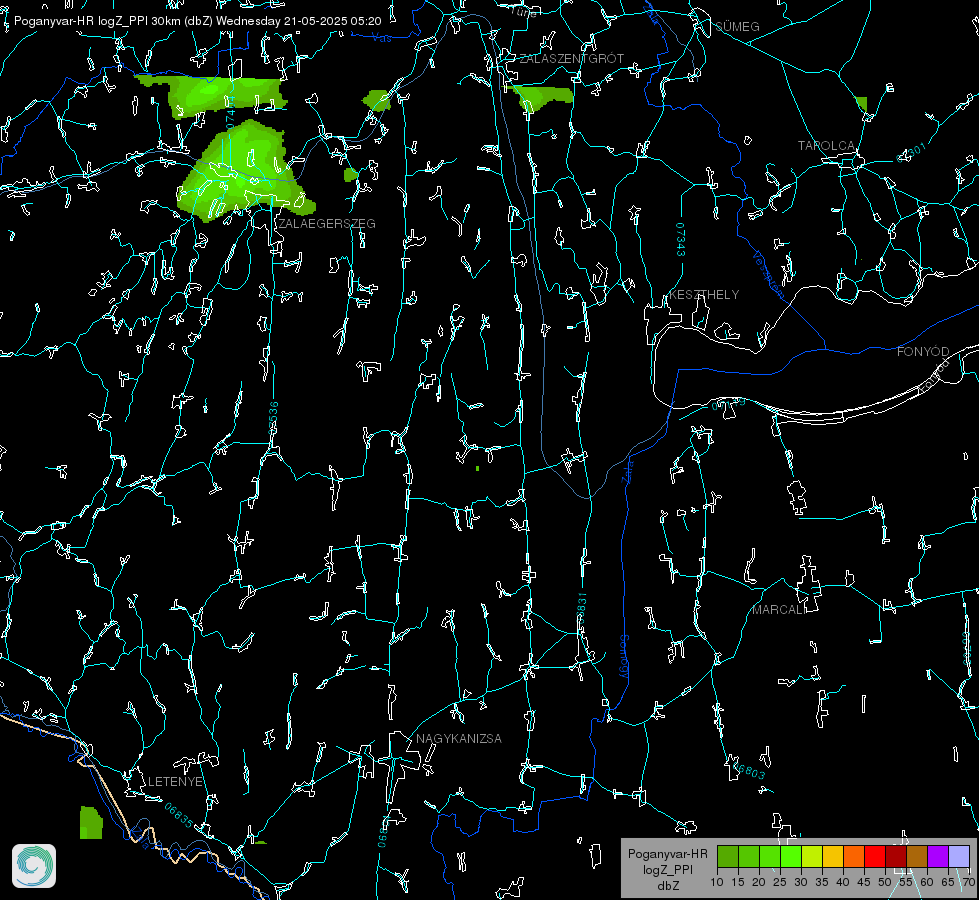Click the LETENYE city label
Image resolution: width=979 pixels, height=900 pixels.
(175, 782)
